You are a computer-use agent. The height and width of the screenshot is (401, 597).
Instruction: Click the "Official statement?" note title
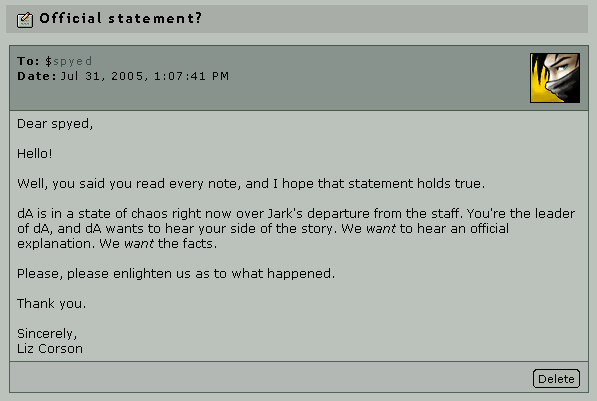point(120,18)
